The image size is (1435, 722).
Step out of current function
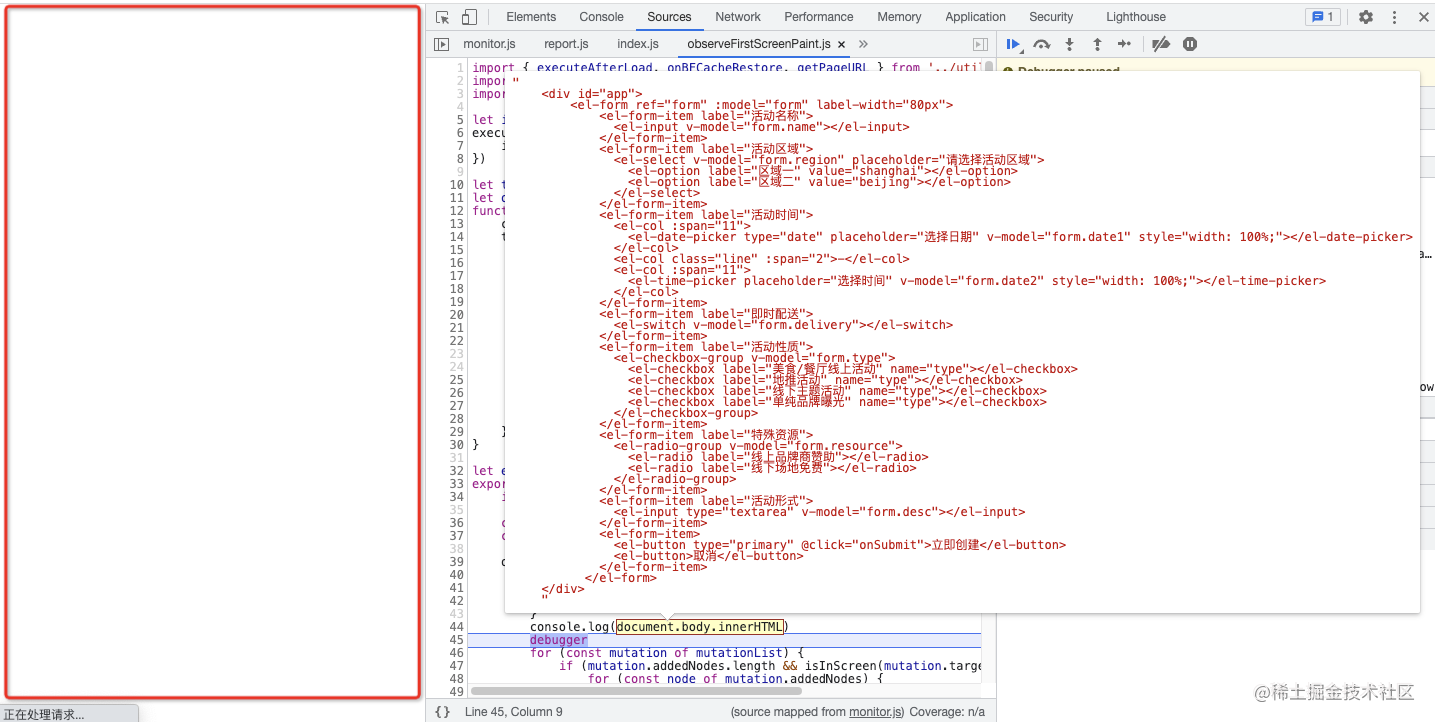coord(1097,44)
